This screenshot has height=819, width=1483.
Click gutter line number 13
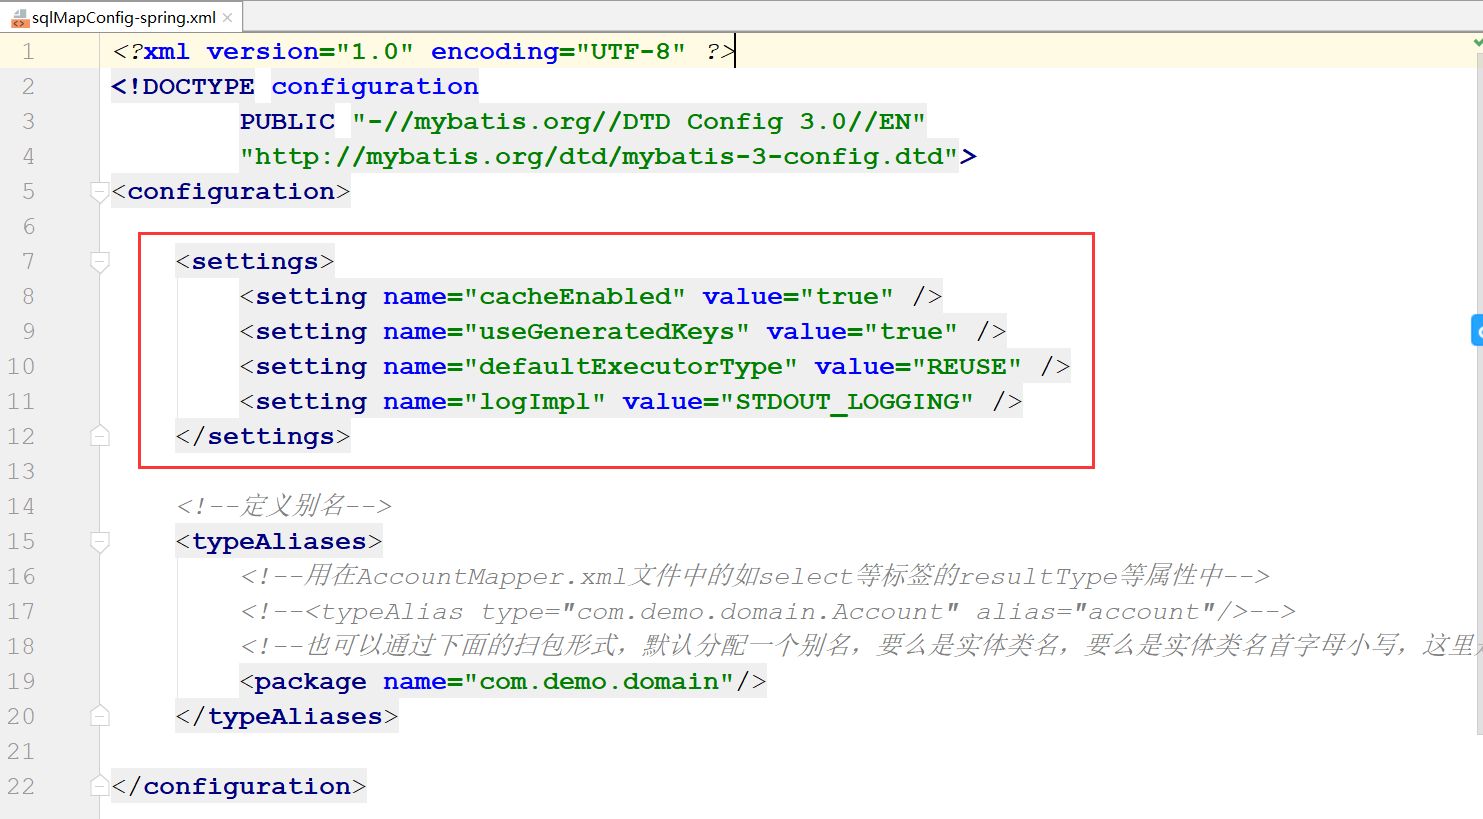(21, 472)
